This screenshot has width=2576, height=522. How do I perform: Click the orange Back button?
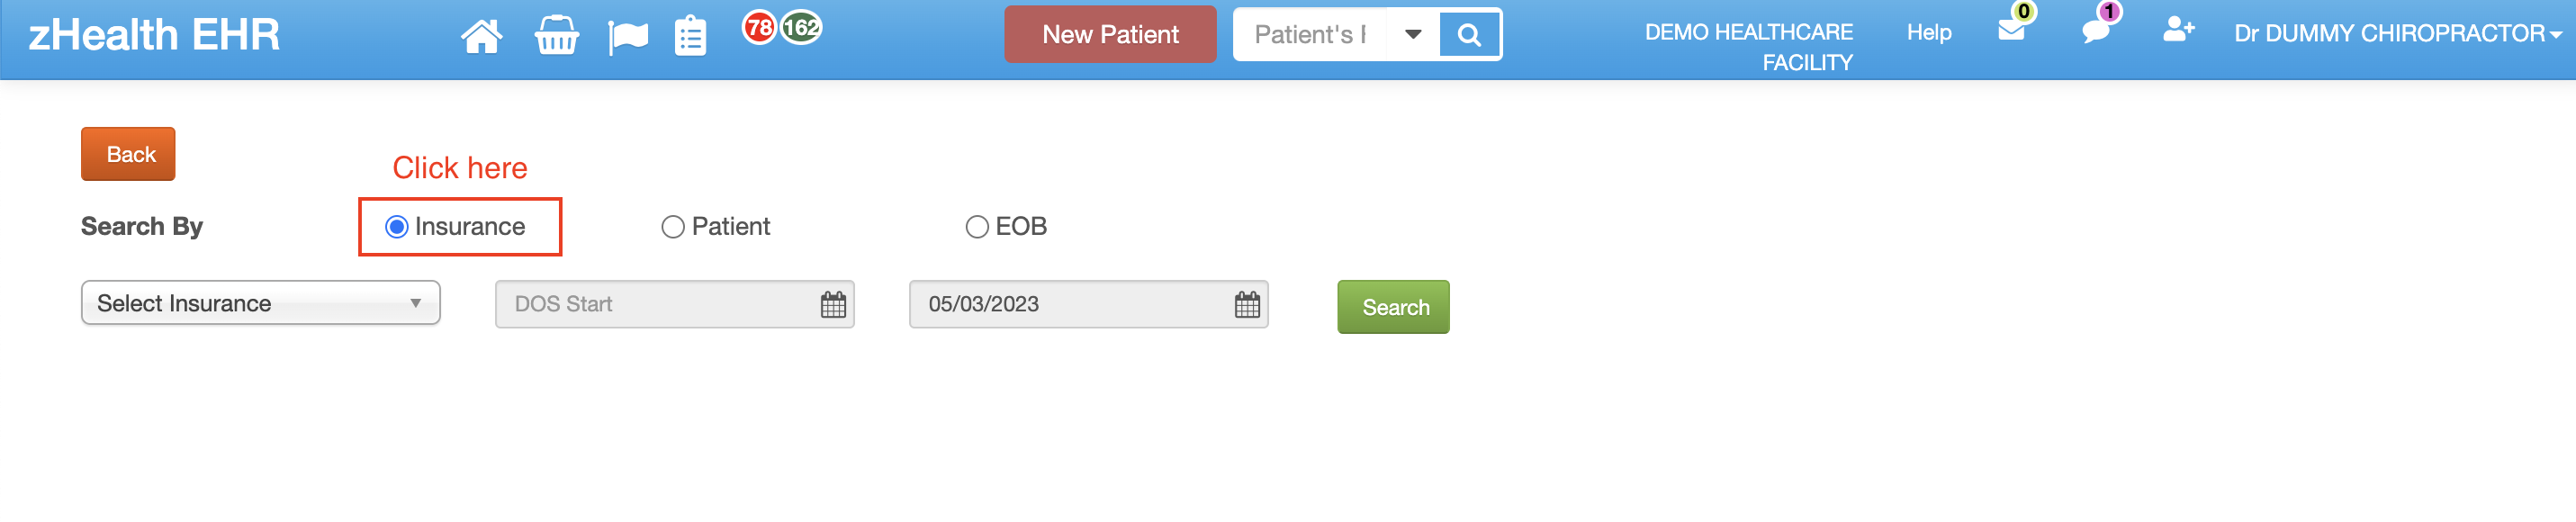(x=128, y=154)
